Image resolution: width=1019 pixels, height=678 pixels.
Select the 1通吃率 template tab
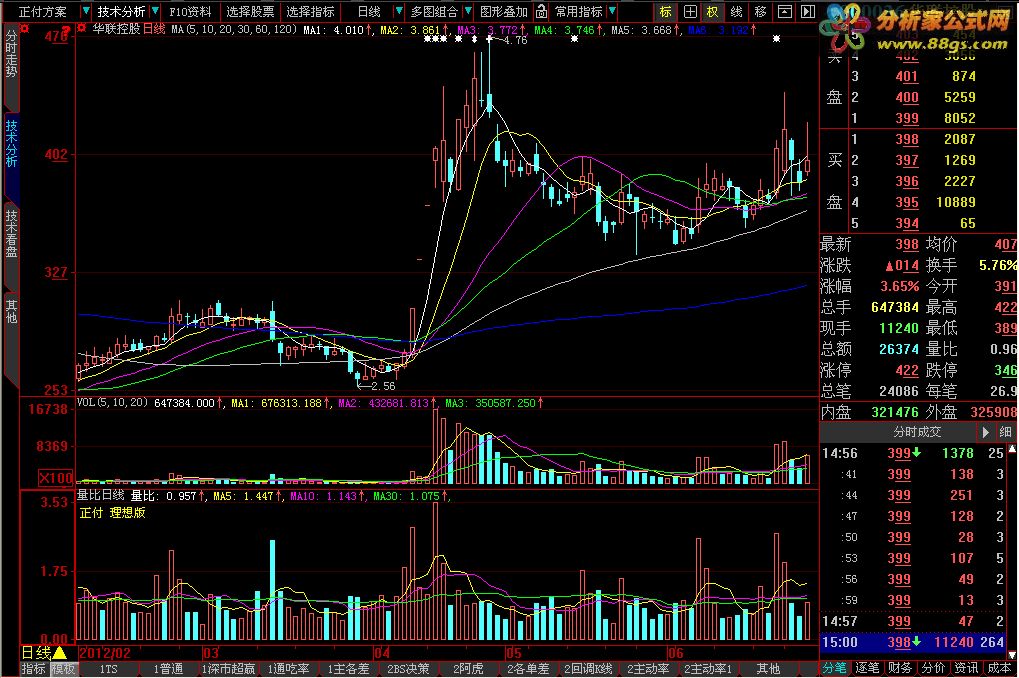[x=288, y=669]
